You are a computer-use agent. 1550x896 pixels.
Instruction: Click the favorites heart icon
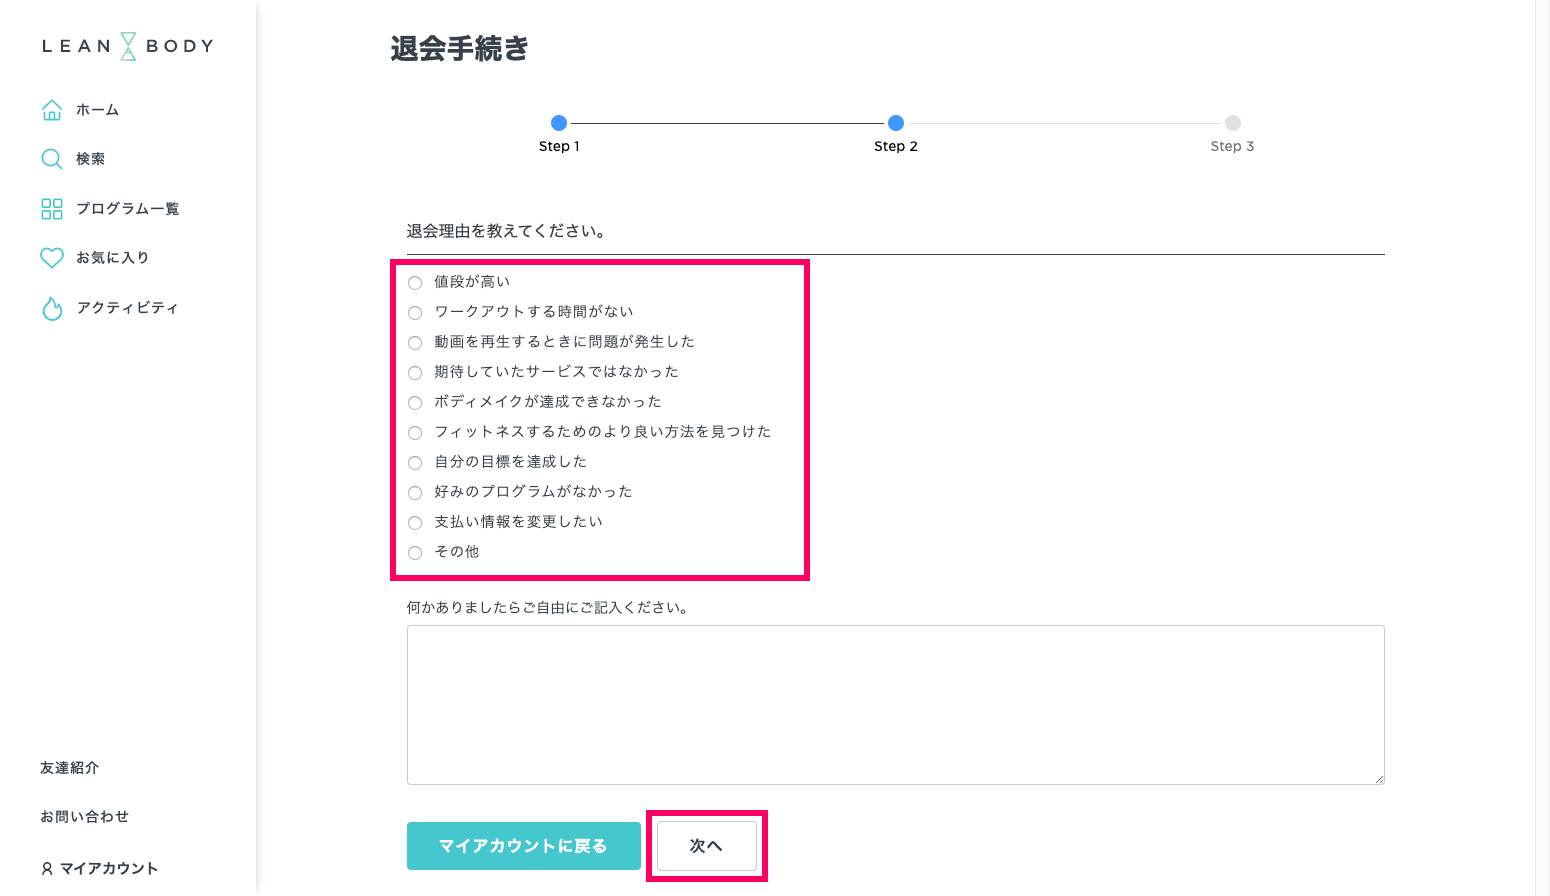(52, 258)
